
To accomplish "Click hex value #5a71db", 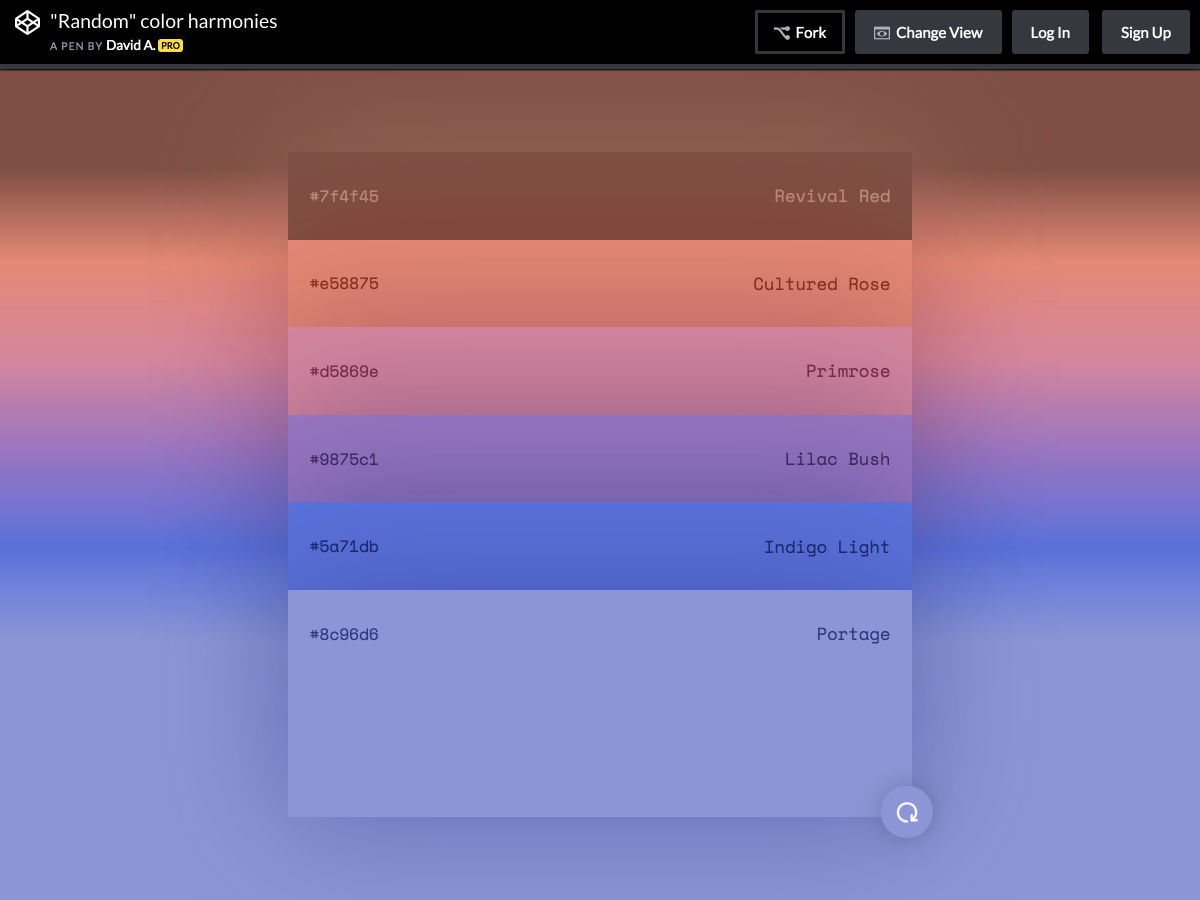I will pyautogui.click(x=344, y=546).
